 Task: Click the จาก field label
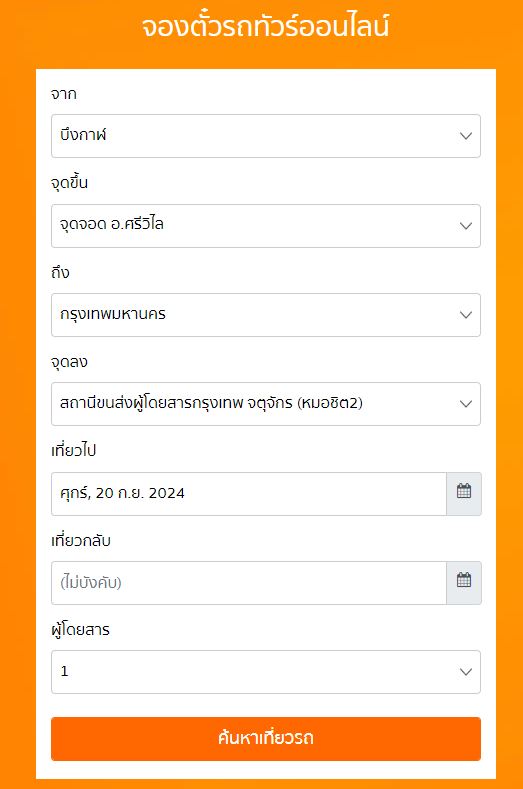(63, 94)
